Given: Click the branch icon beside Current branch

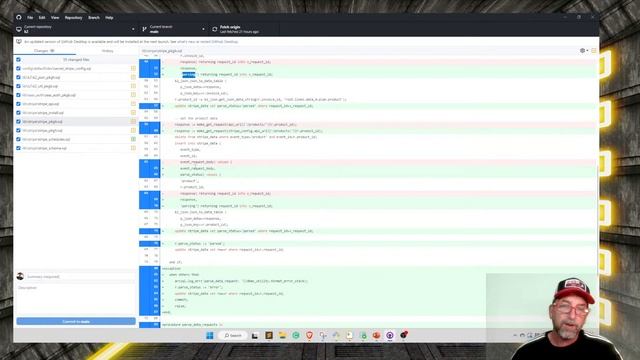Looking at the screenshot, I should (x=144, y=29).
